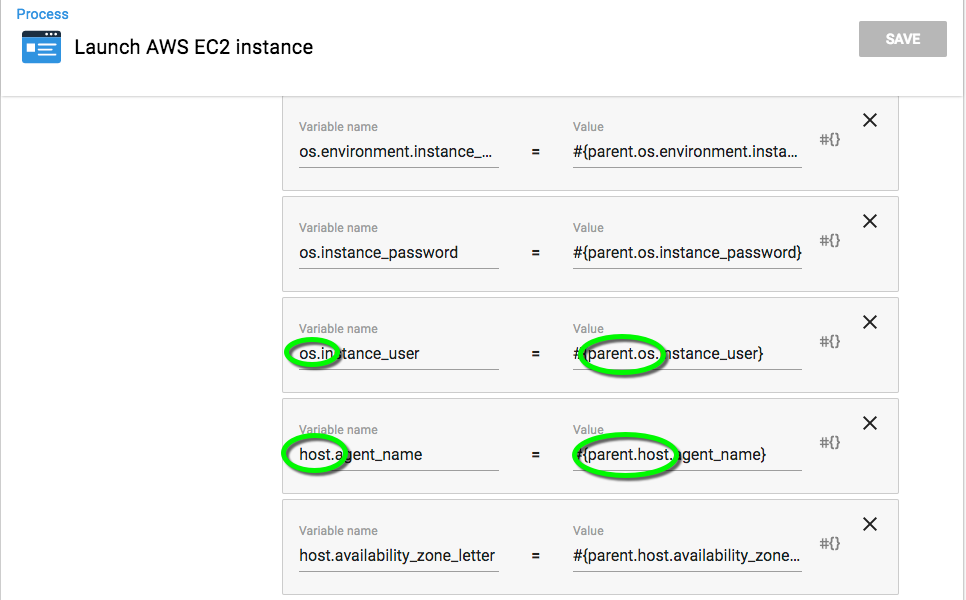966x600 pixels.
Task: Edit the #{parent.os.instance_user} value field
Action: click(687, 354)
